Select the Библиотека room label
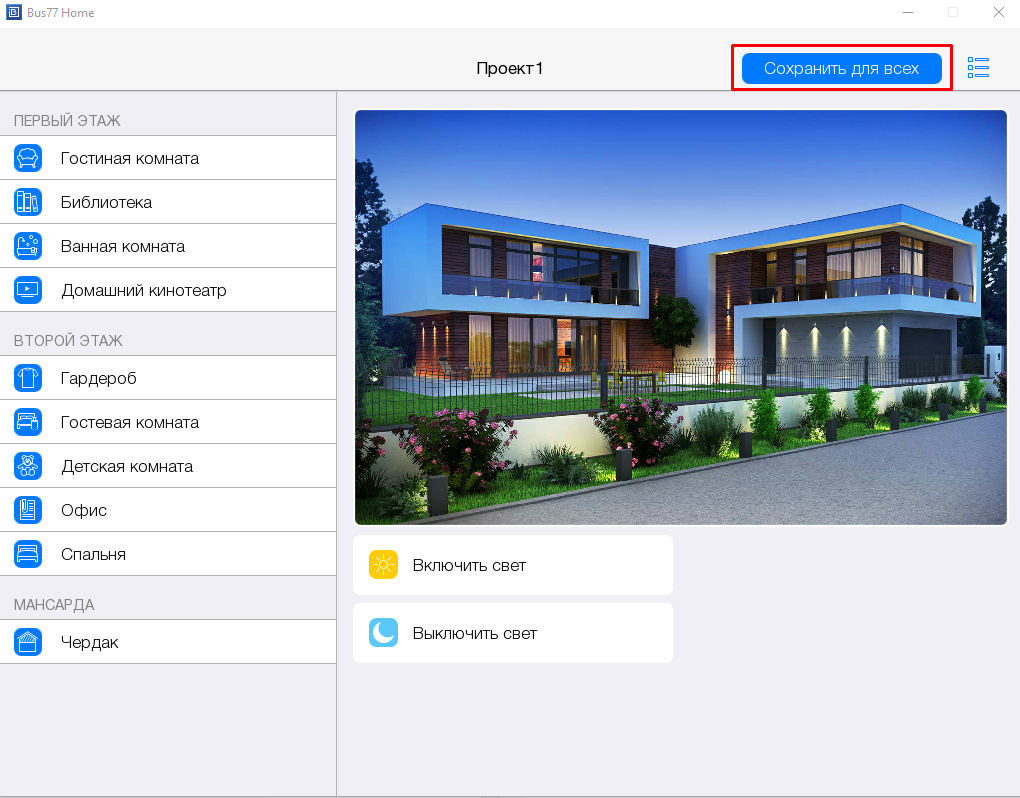 pyautogui.click(x=107, y=202)
